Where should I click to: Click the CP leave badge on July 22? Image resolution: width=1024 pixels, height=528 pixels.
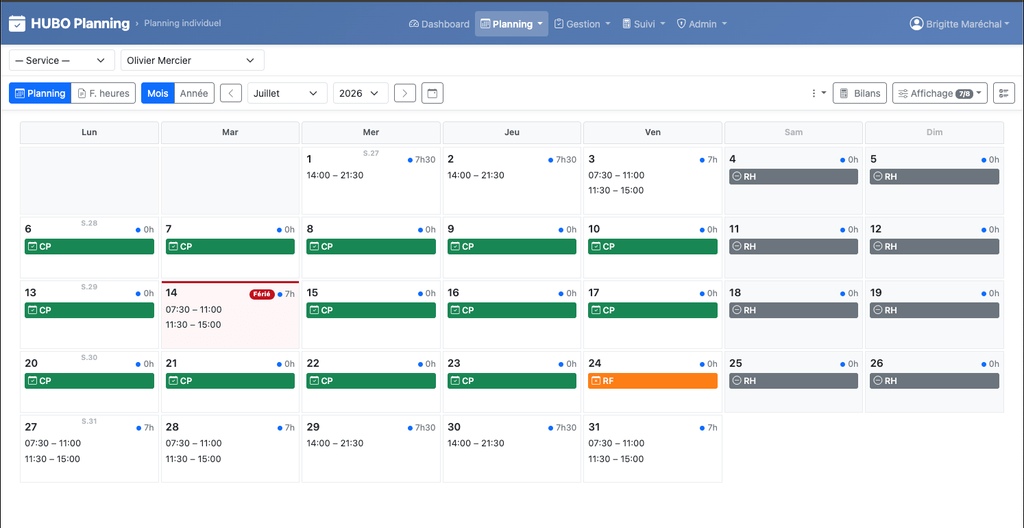pyautogui.click(x=371, y=381)
